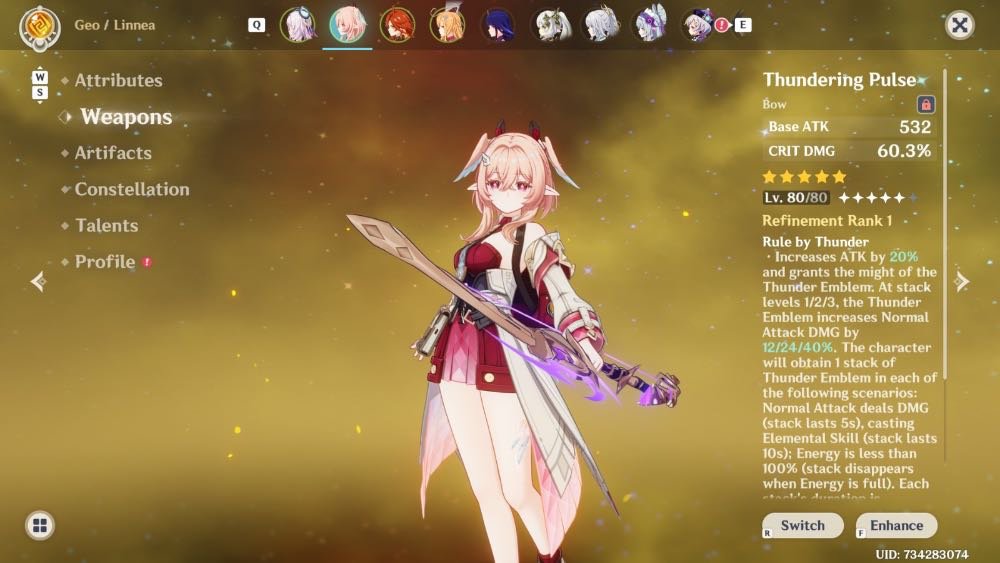This screenshot has height=563, width=1000.
Task: Select the white-haired character with green ornaments
Action: click(550, 25)
